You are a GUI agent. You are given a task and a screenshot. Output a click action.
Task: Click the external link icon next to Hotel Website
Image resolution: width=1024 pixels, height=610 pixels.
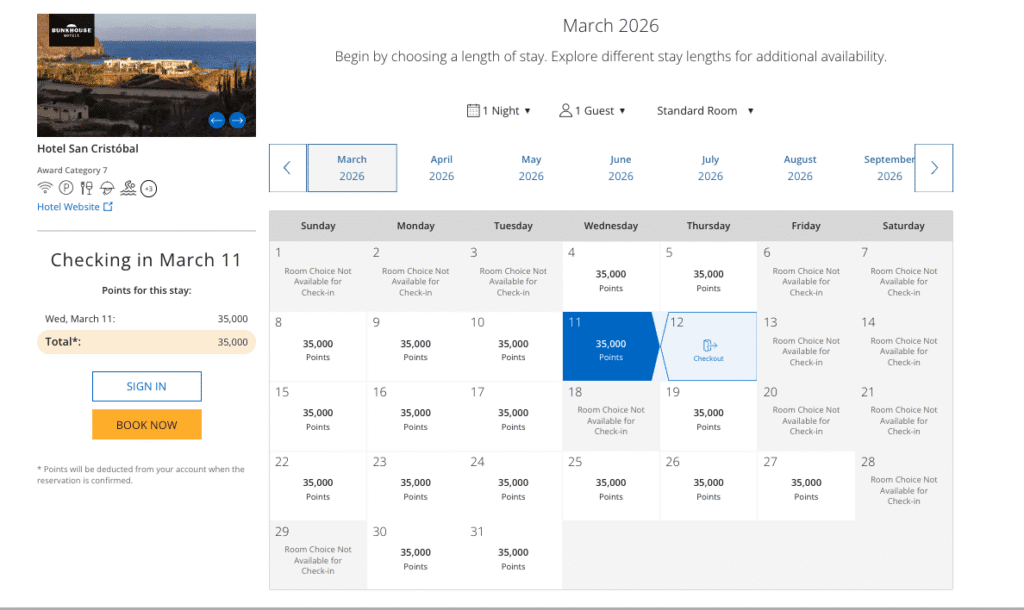click(110, 206)
